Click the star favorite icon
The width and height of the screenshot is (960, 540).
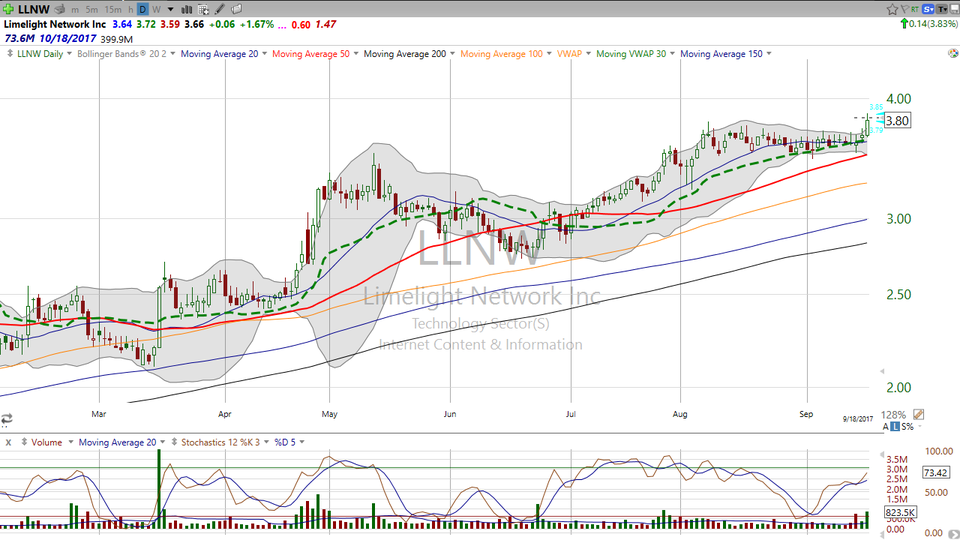coord(893,9)
